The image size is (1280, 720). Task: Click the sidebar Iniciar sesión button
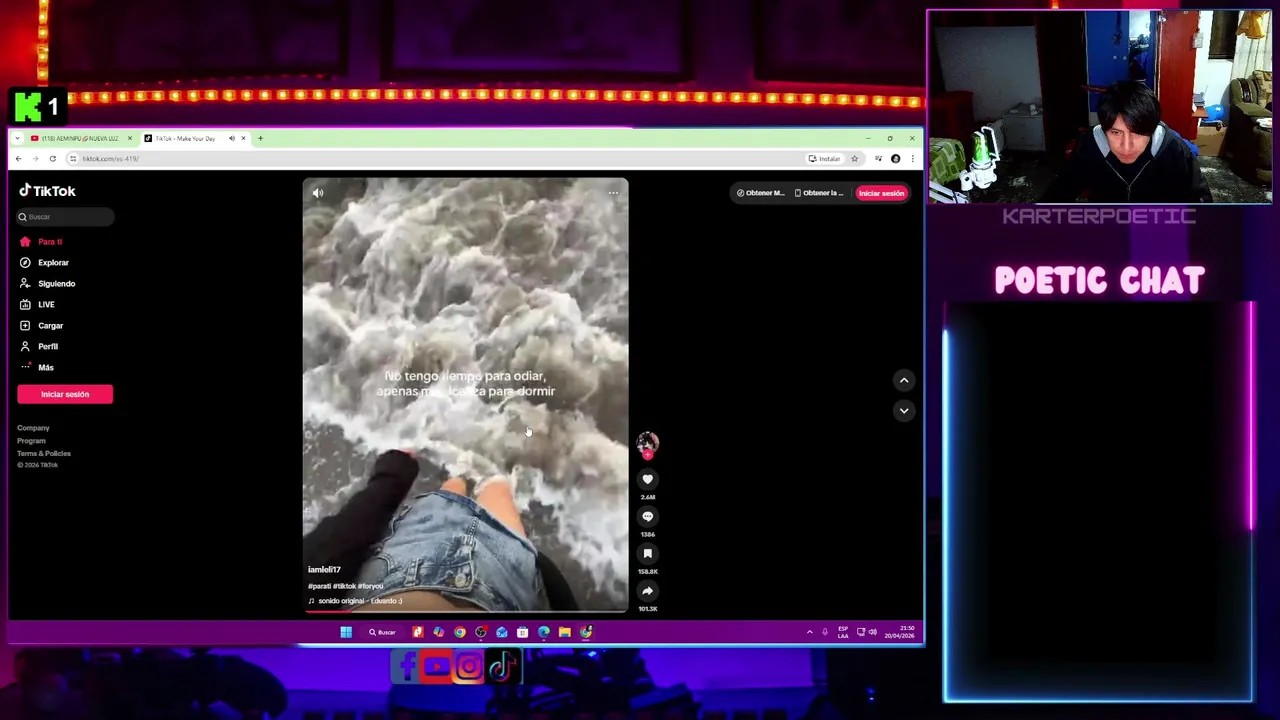[x=65, y=394]
